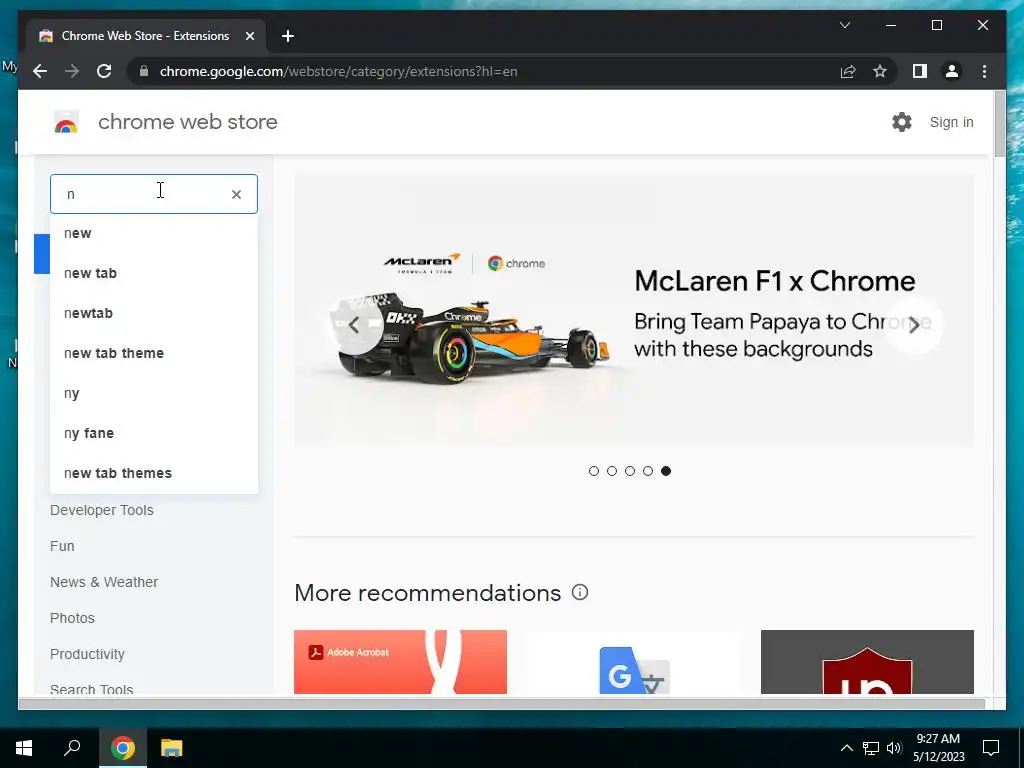Click the address bar URL
The height and width of the screenshot is (768, 1024).
point(339,71)
